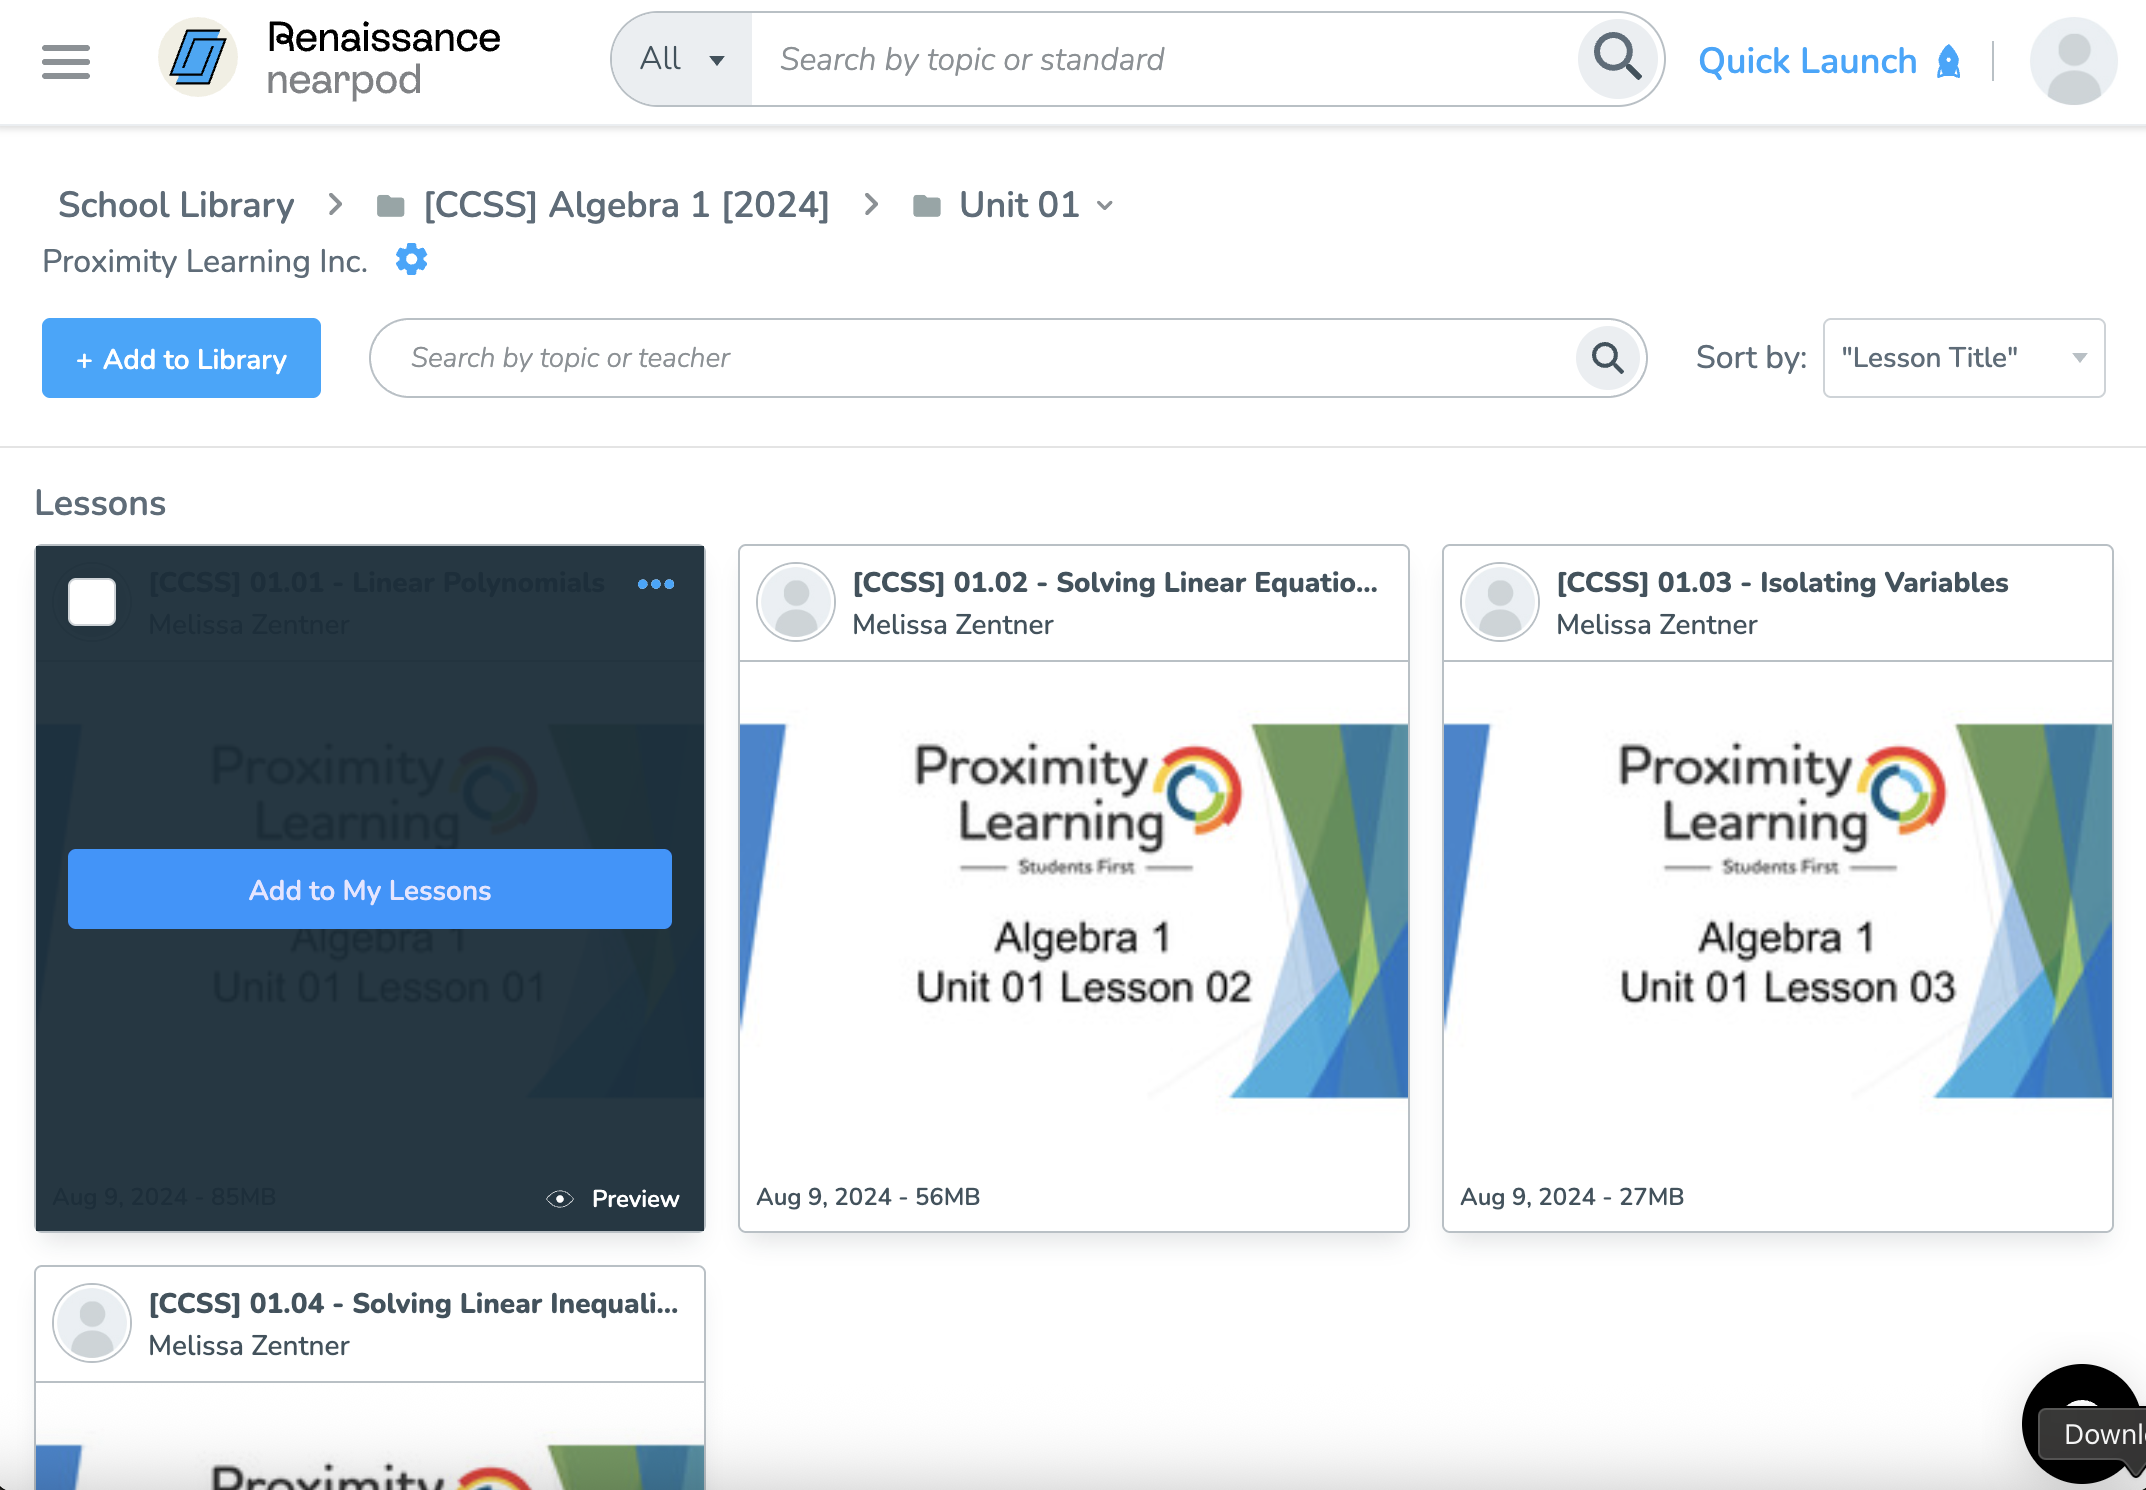
Task: Click the Quick Launch rocket icon
Action: pos(1948,61)
